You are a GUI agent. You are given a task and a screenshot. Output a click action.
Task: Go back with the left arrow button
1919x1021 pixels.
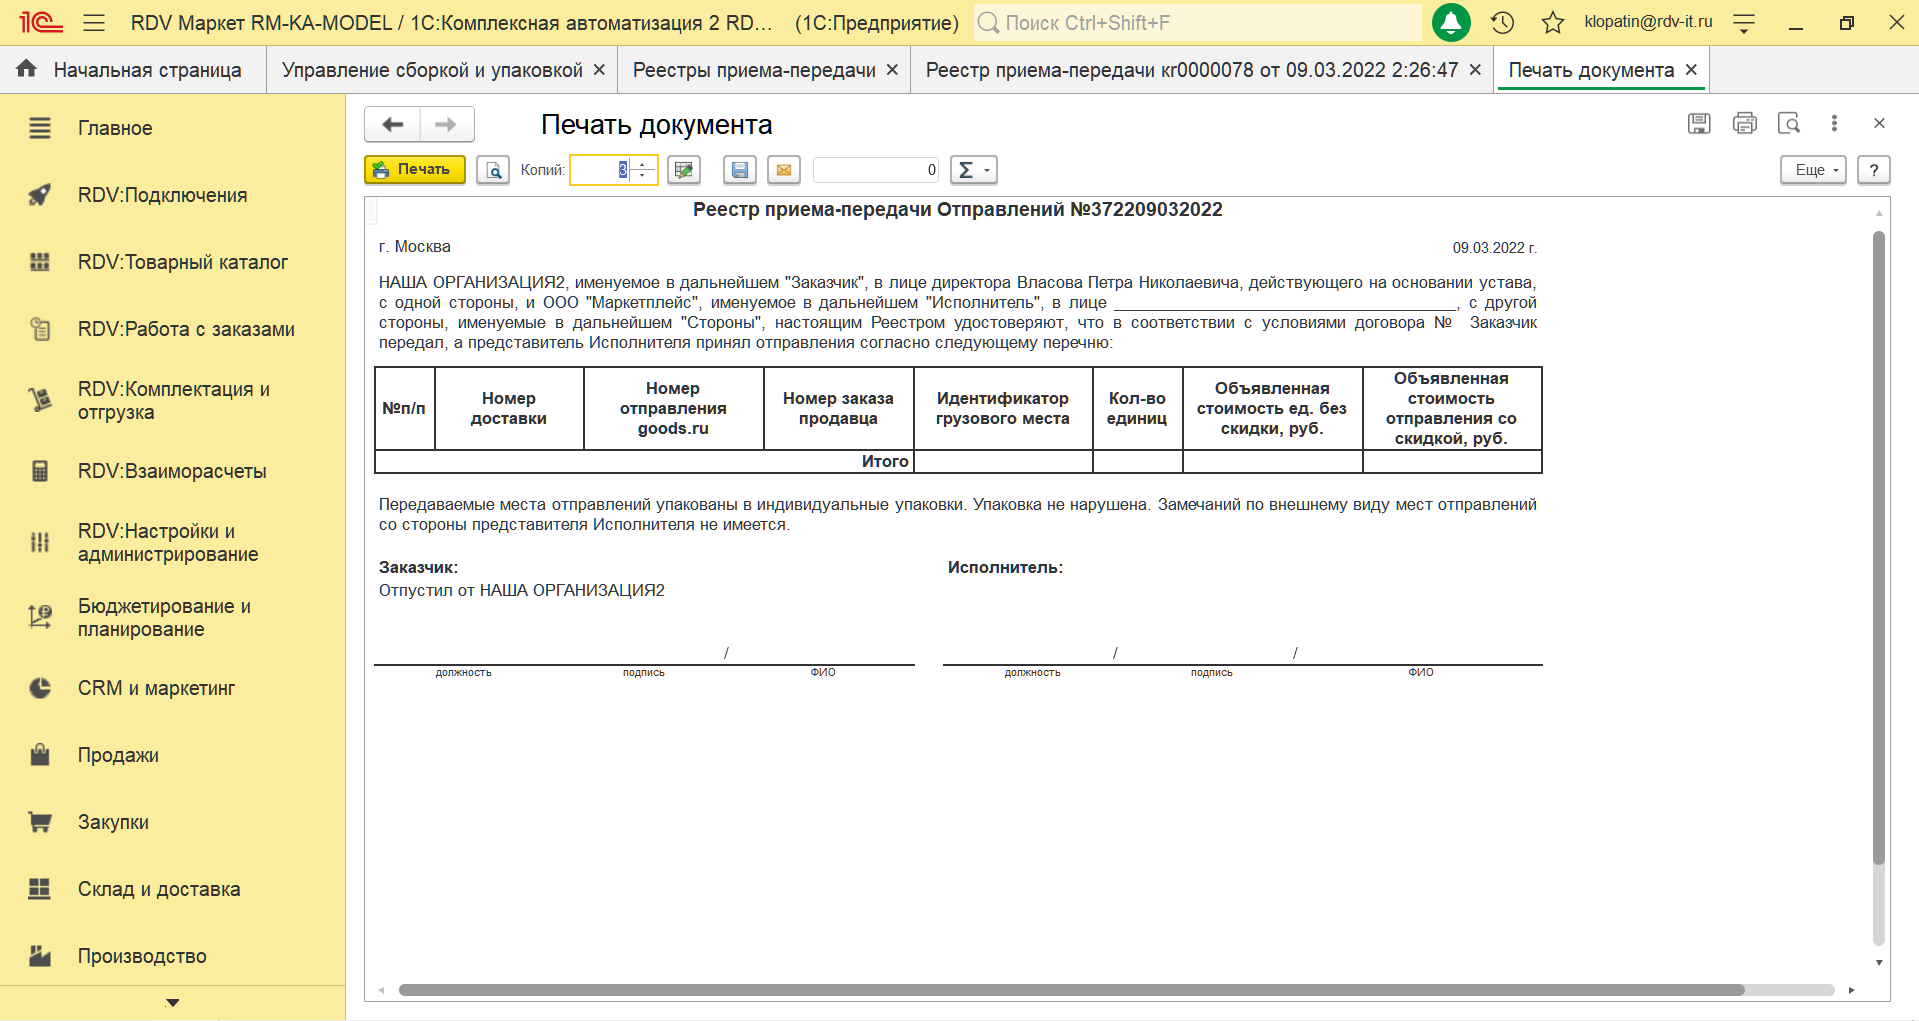(393, 124)
